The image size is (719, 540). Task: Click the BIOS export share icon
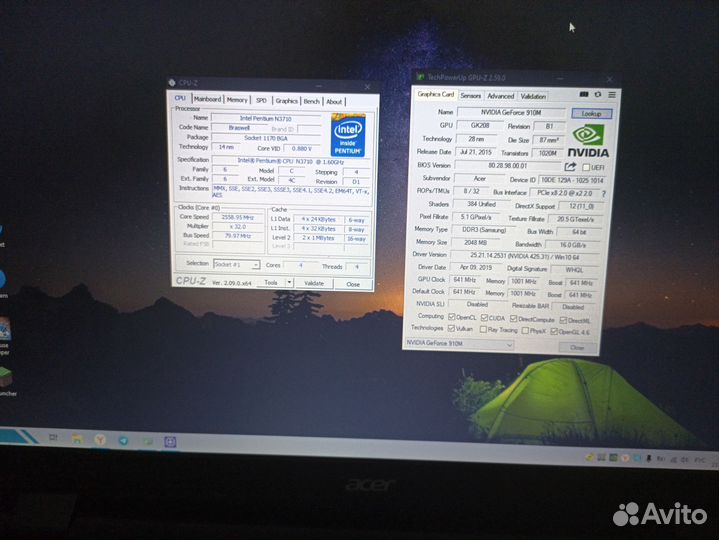coord(570,167)
